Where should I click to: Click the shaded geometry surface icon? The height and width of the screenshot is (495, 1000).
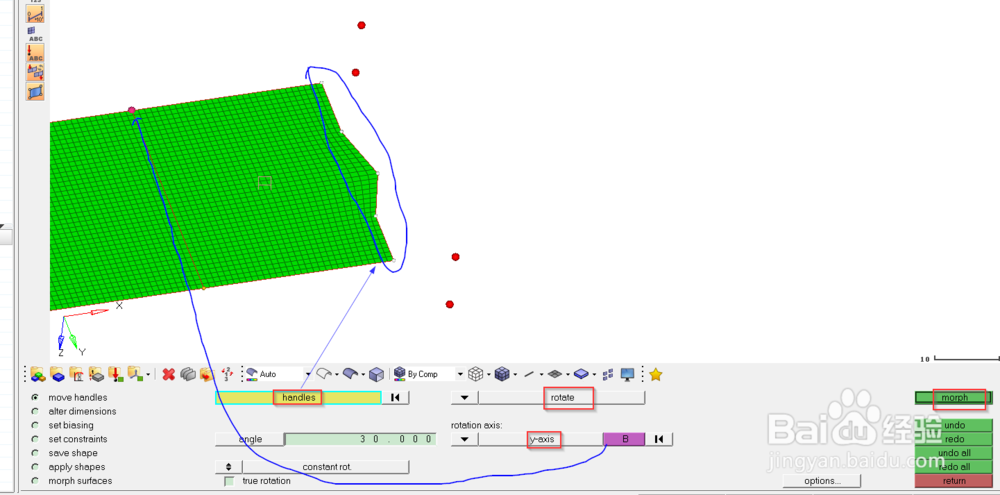pyautogui.click(x=349, y=374)
